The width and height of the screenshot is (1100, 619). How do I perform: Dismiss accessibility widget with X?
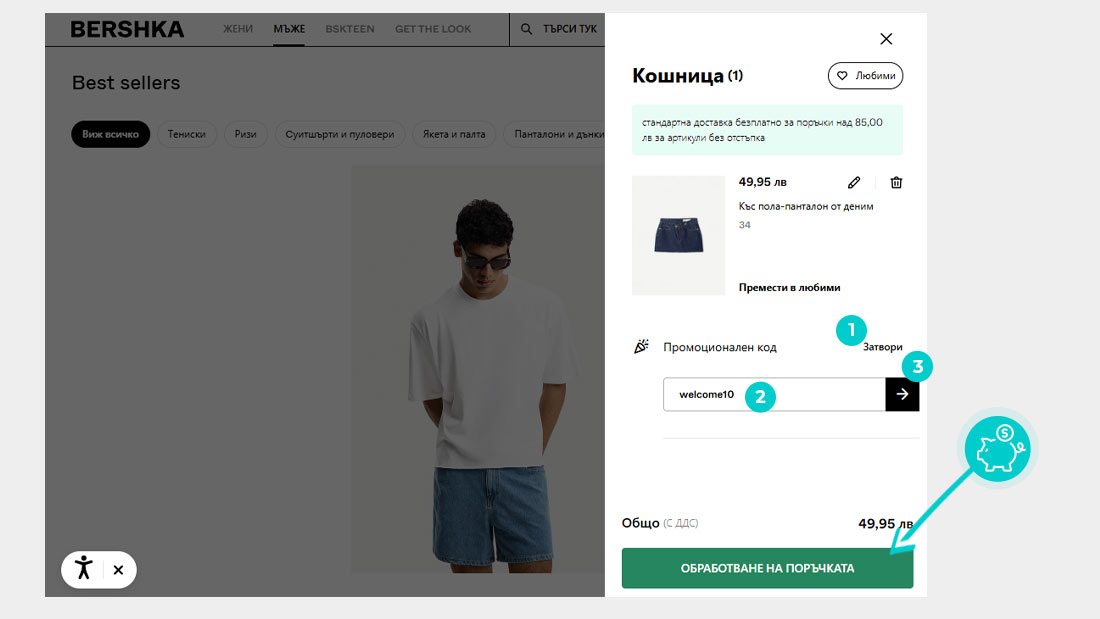[118, 570]
